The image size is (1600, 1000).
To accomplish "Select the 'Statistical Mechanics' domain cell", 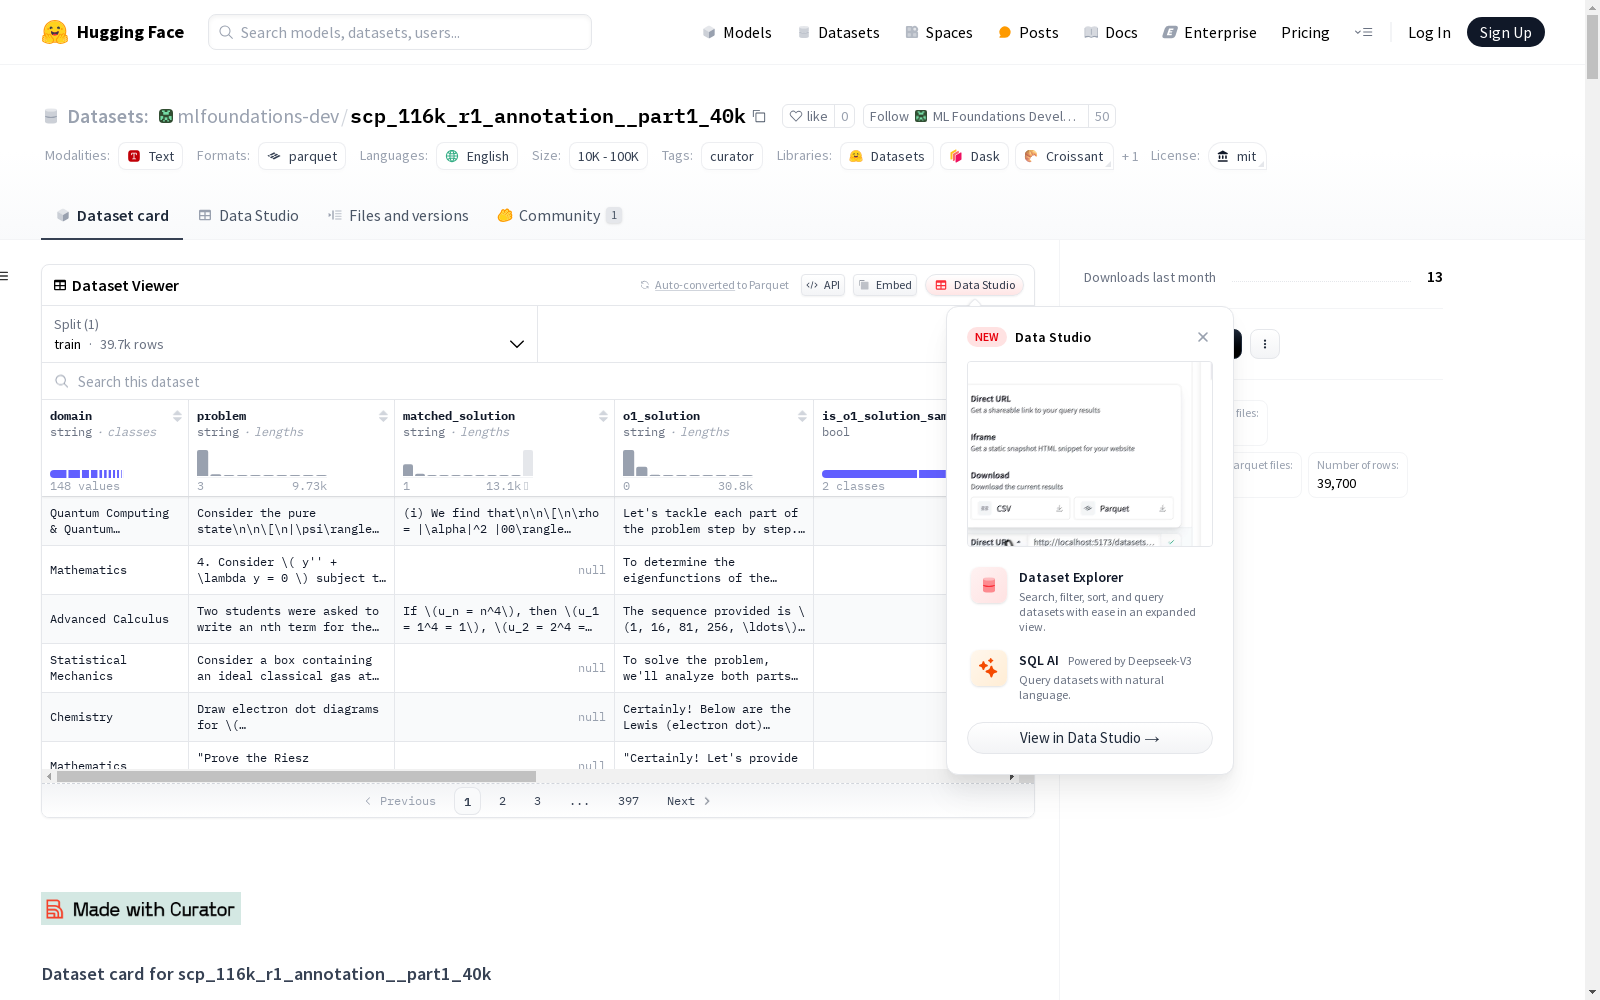I will click(x=115, y=668).
